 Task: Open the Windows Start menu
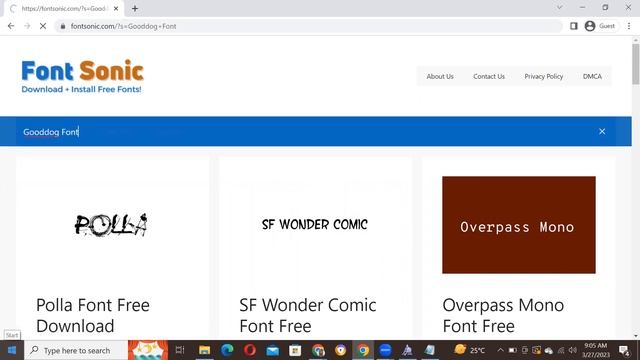point(12,350)
